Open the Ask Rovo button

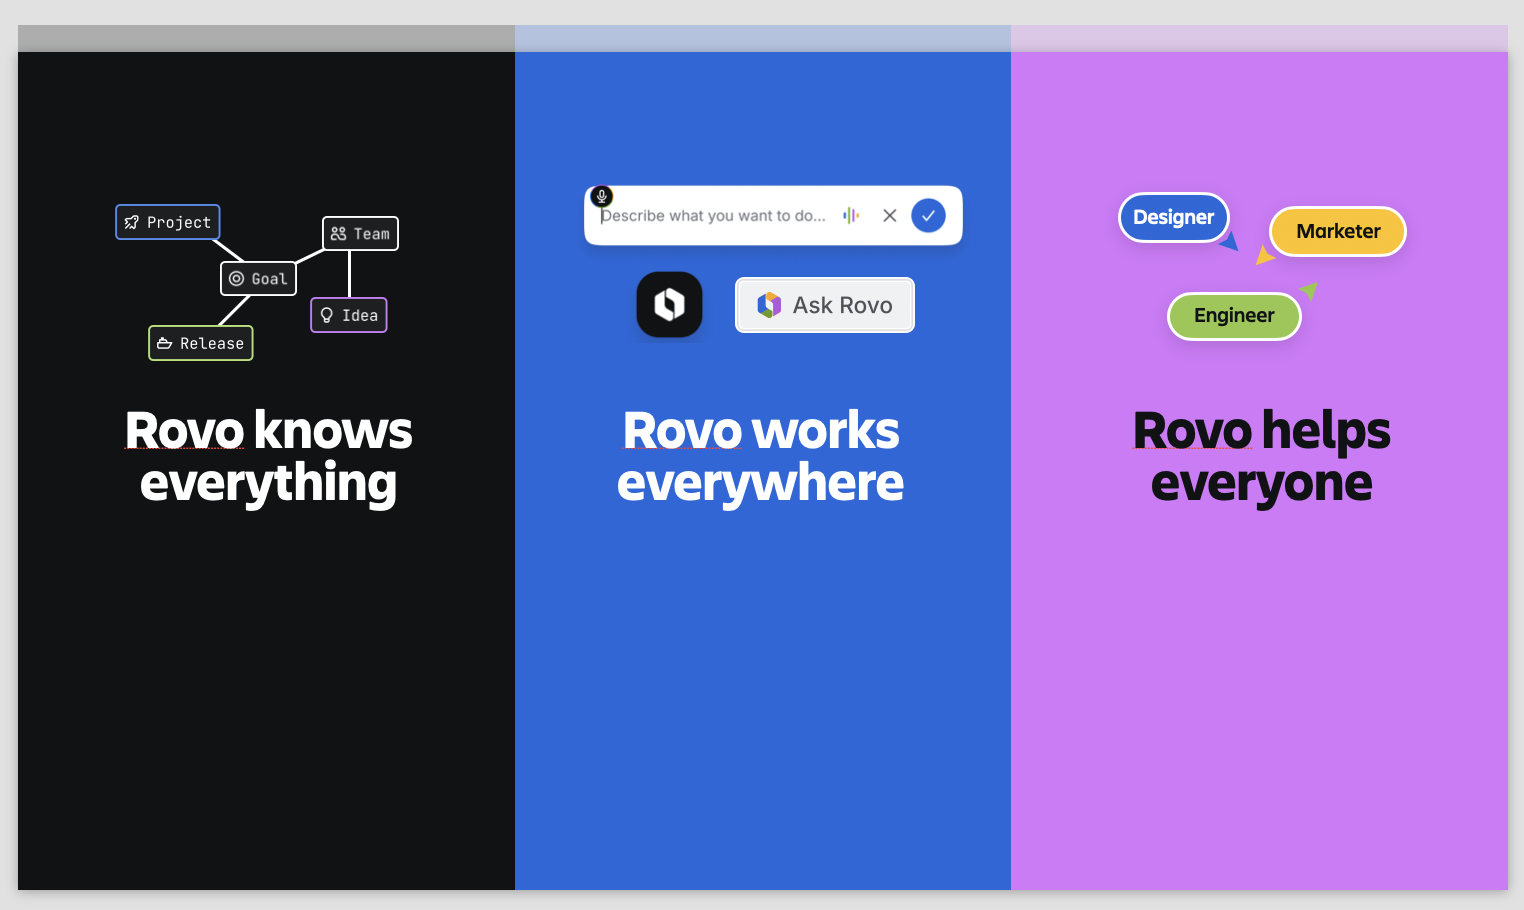pos(824,305)
